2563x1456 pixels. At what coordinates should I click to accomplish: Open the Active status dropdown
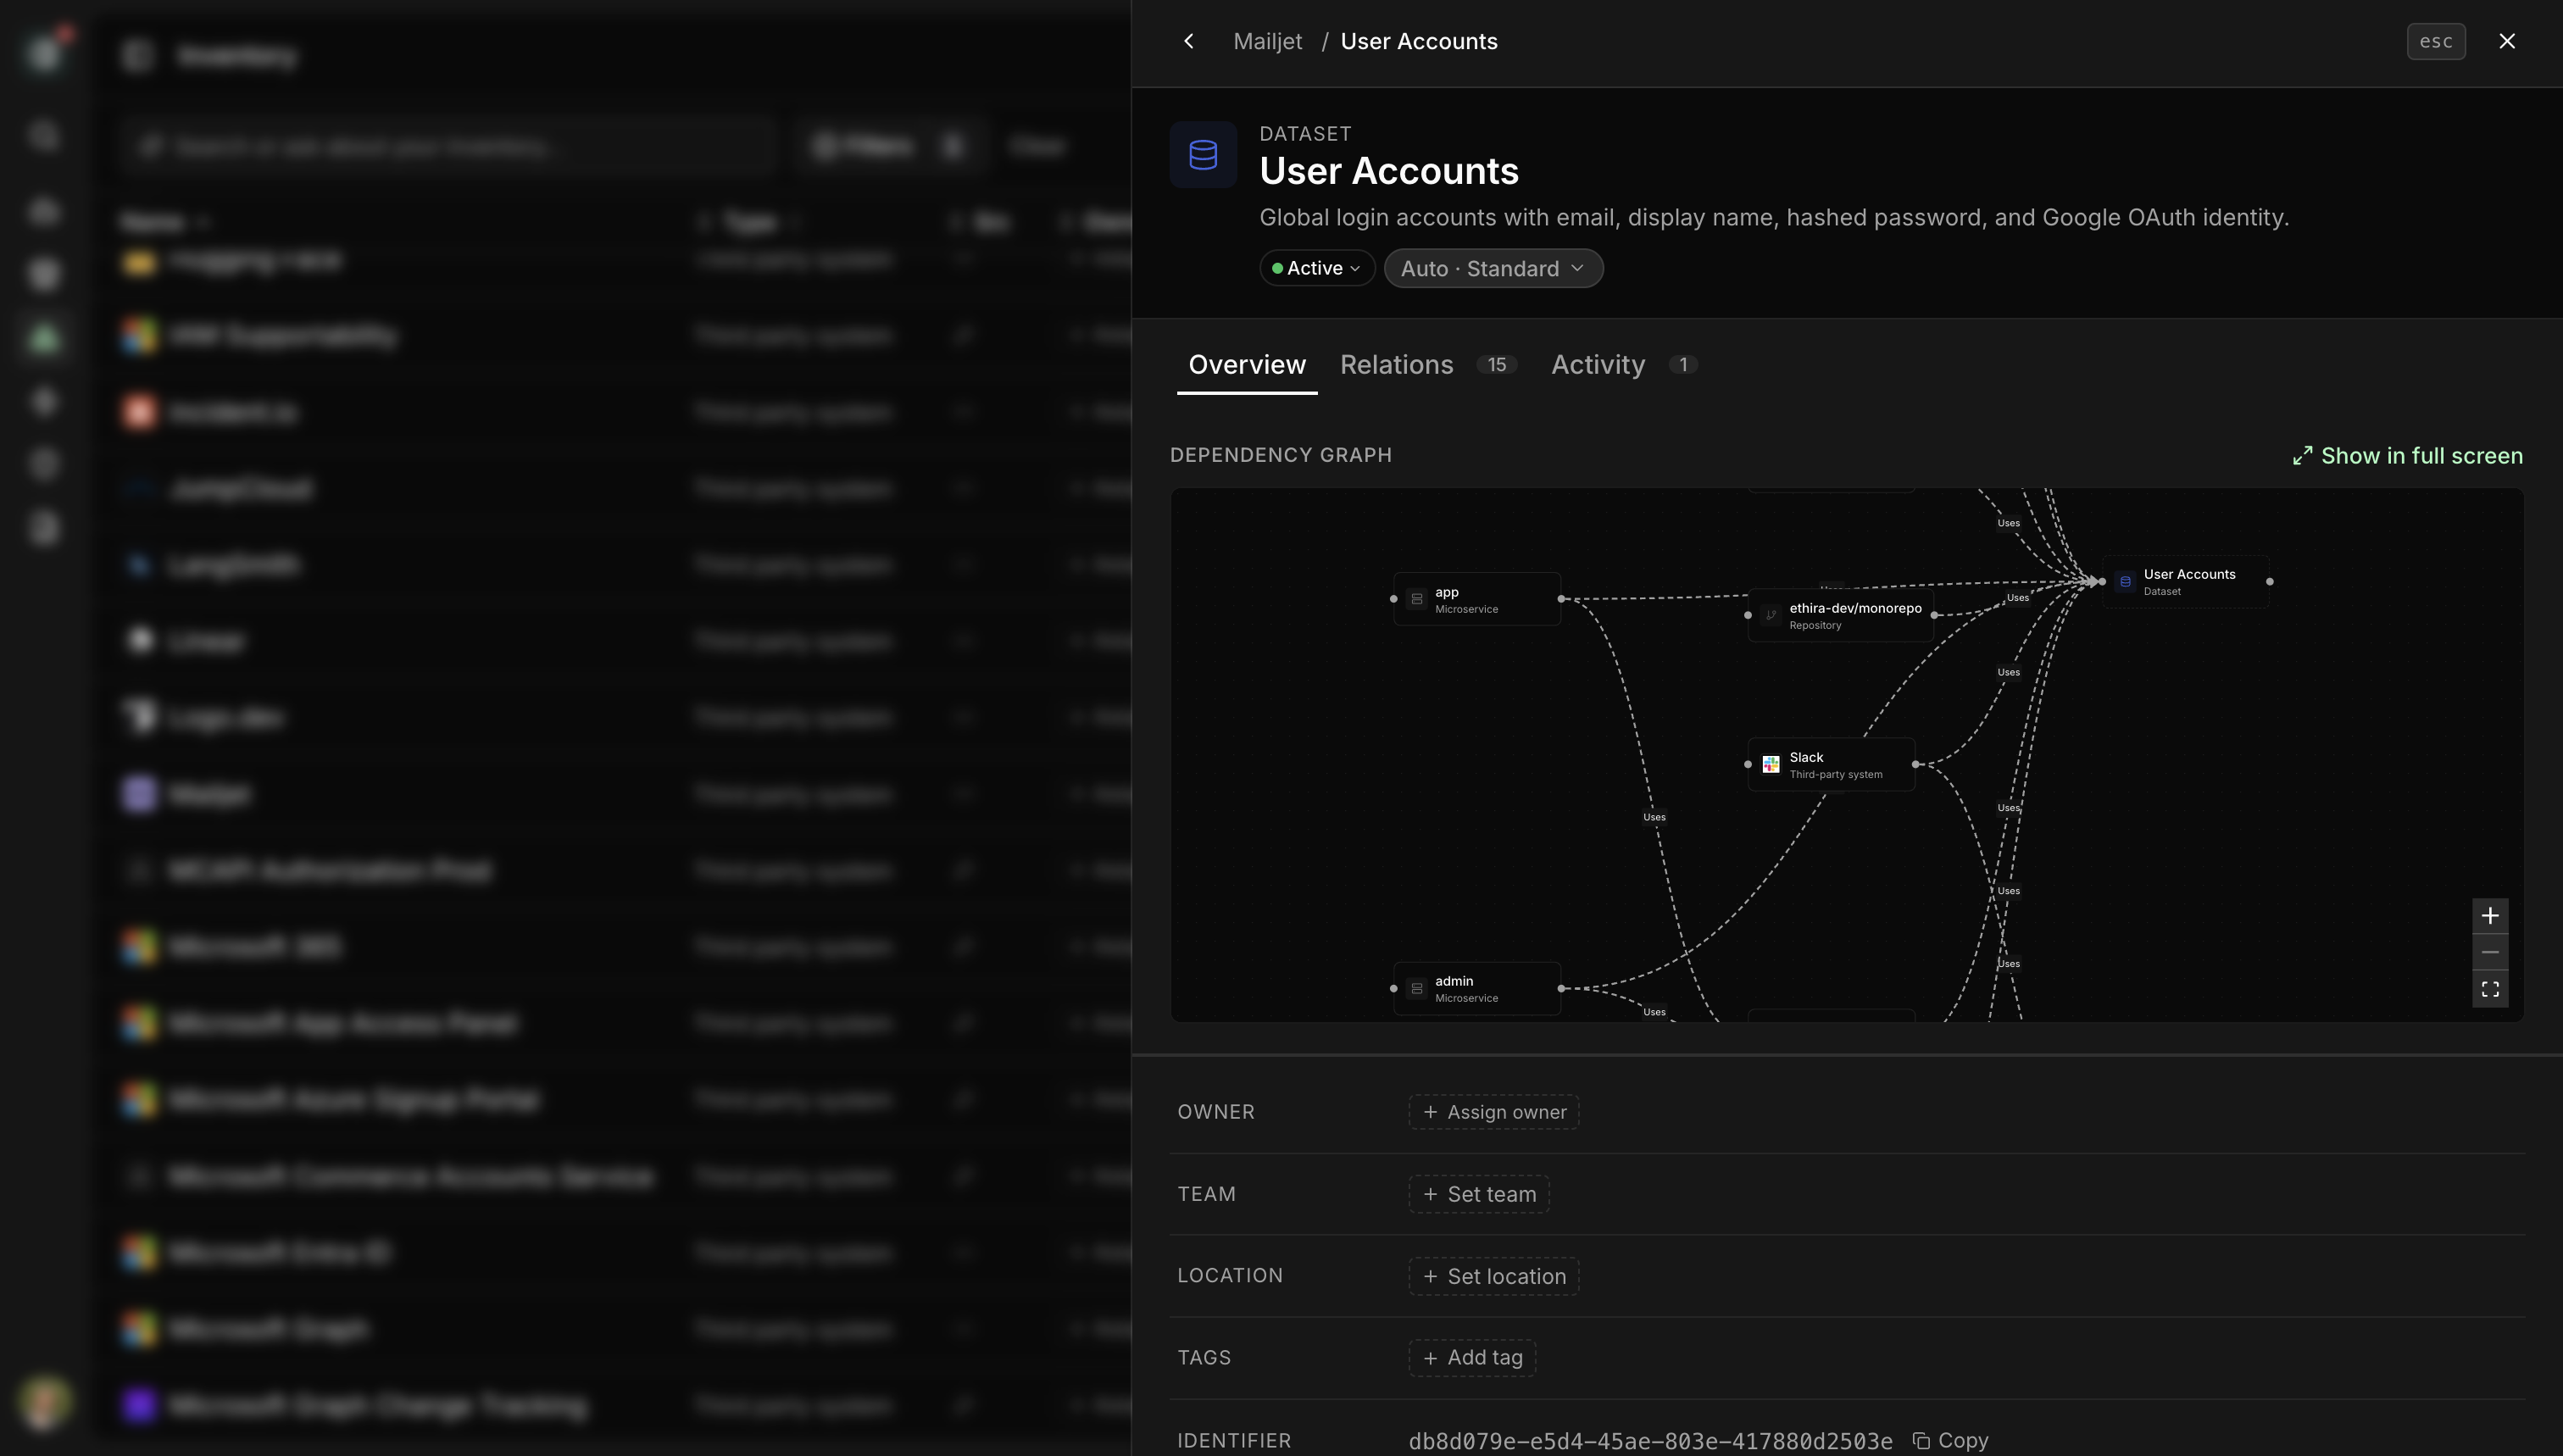click(1316, 268)
